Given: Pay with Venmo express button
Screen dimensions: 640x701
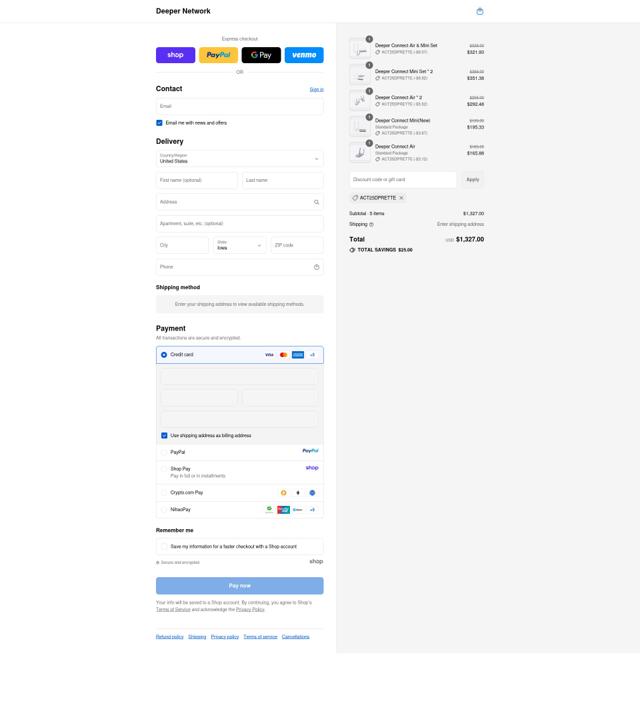Looking at the screenshot, I should point(304,55).
